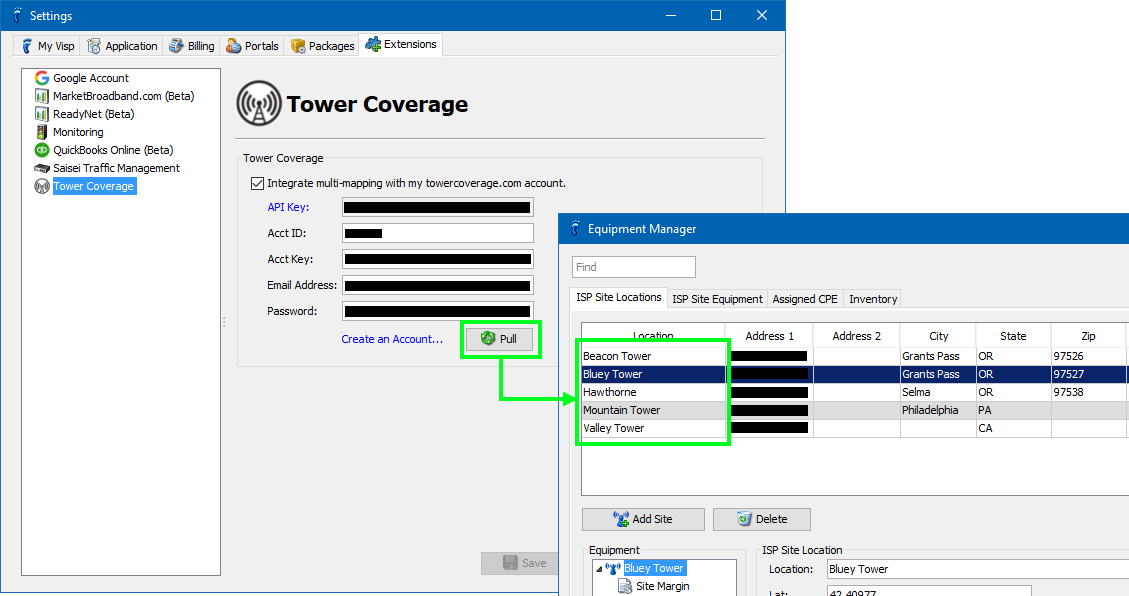Click the Pull button
This screenshot has height=596, width=1129.
[x=499, y=339]
